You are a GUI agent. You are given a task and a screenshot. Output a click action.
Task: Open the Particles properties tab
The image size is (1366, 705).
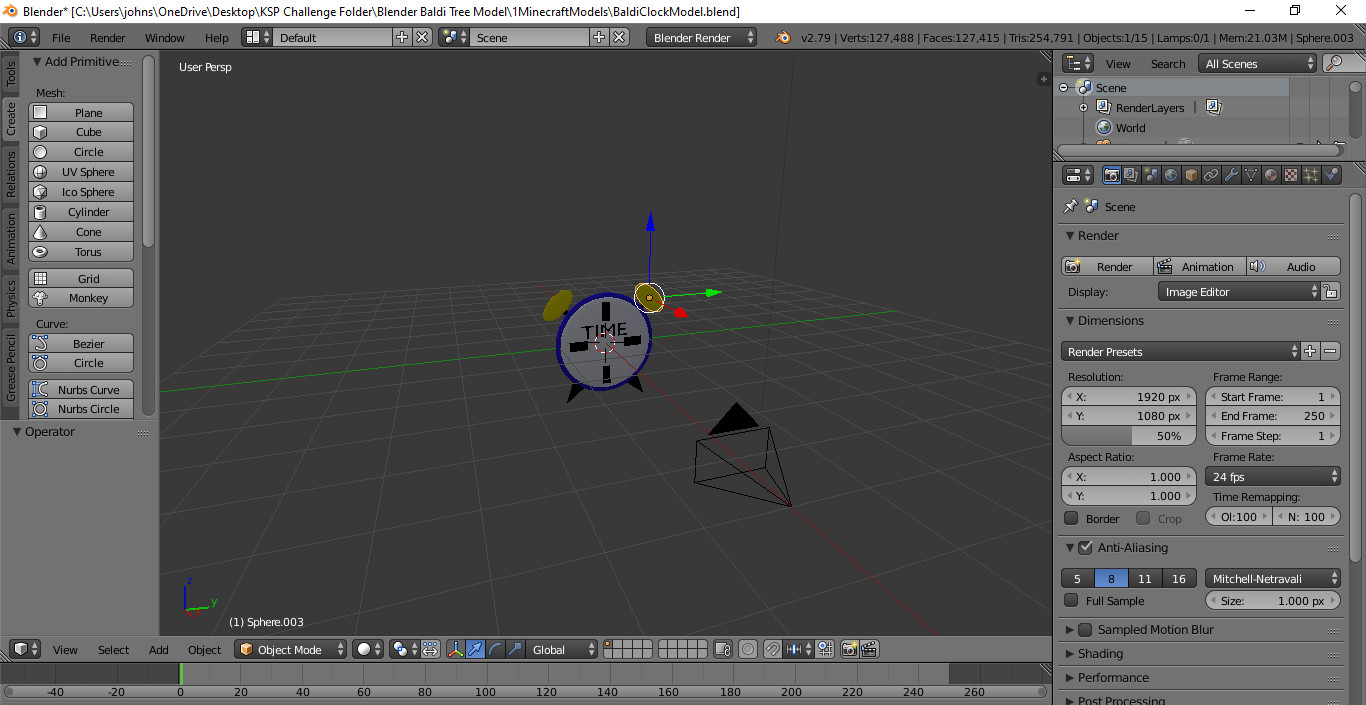1310,174
